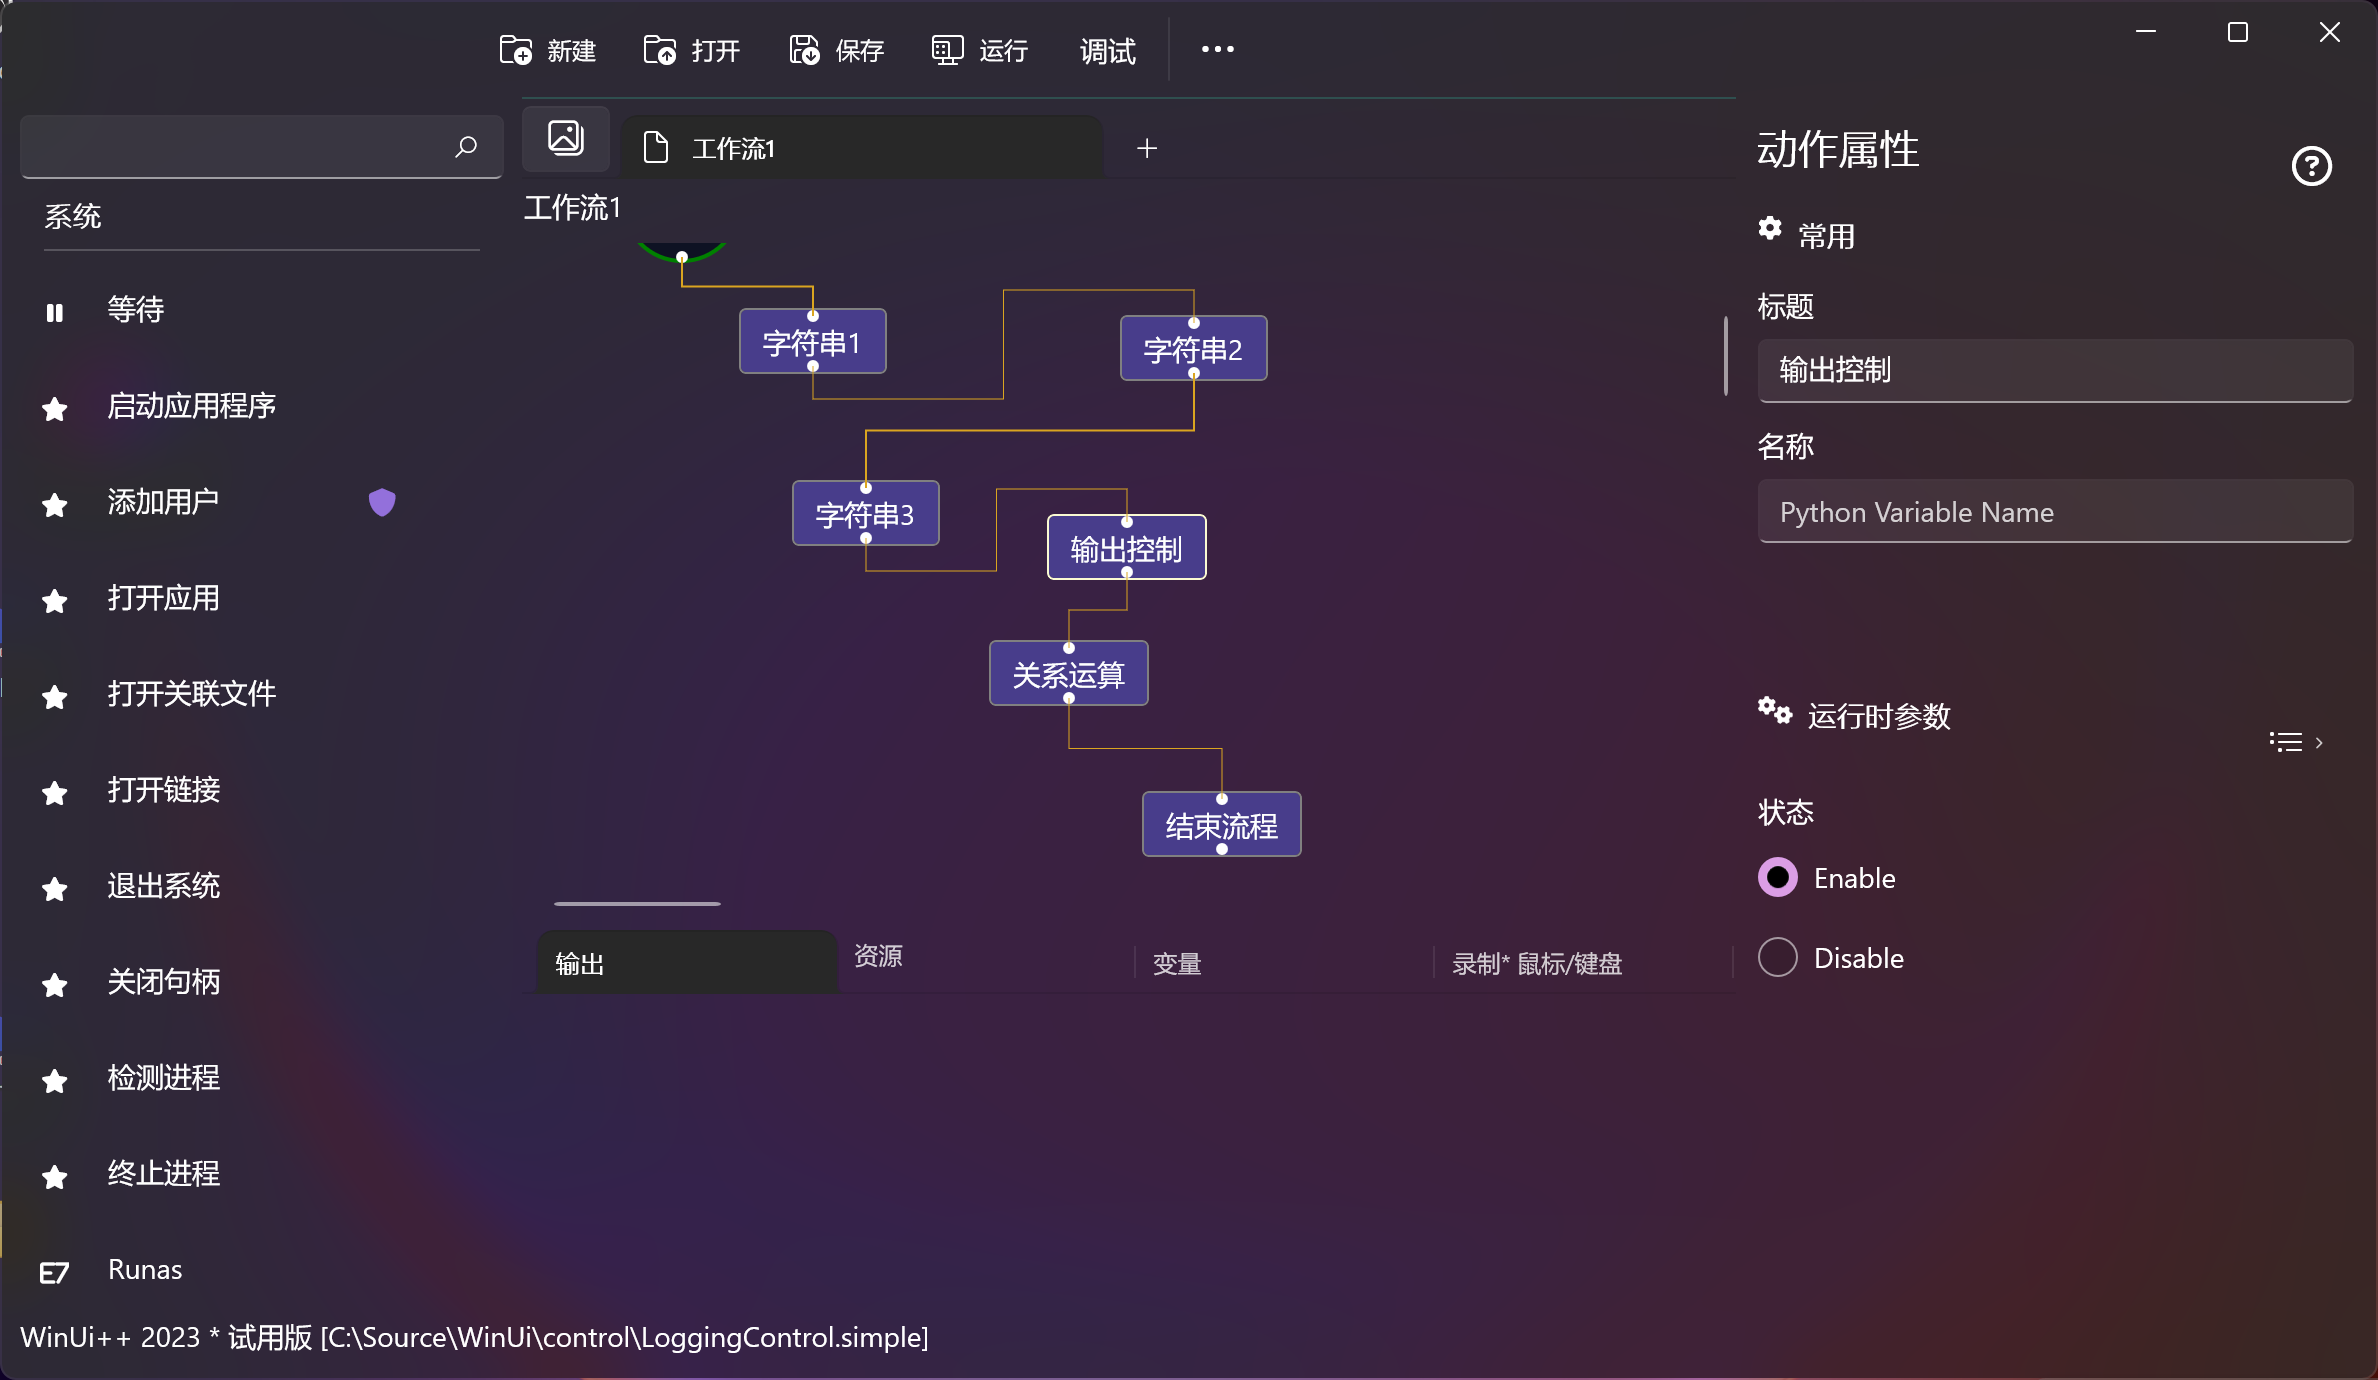The height and width of the screenshot is (1380, 2378).
Task: Select 终止进程 in the action list
Action: [x=164, y=1174]
